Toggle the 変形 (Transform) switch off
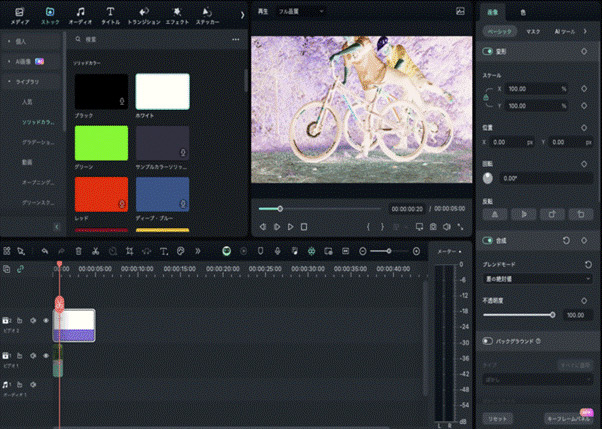The width and height of the screenshot is (602, 429). click(x=489, y=51)
